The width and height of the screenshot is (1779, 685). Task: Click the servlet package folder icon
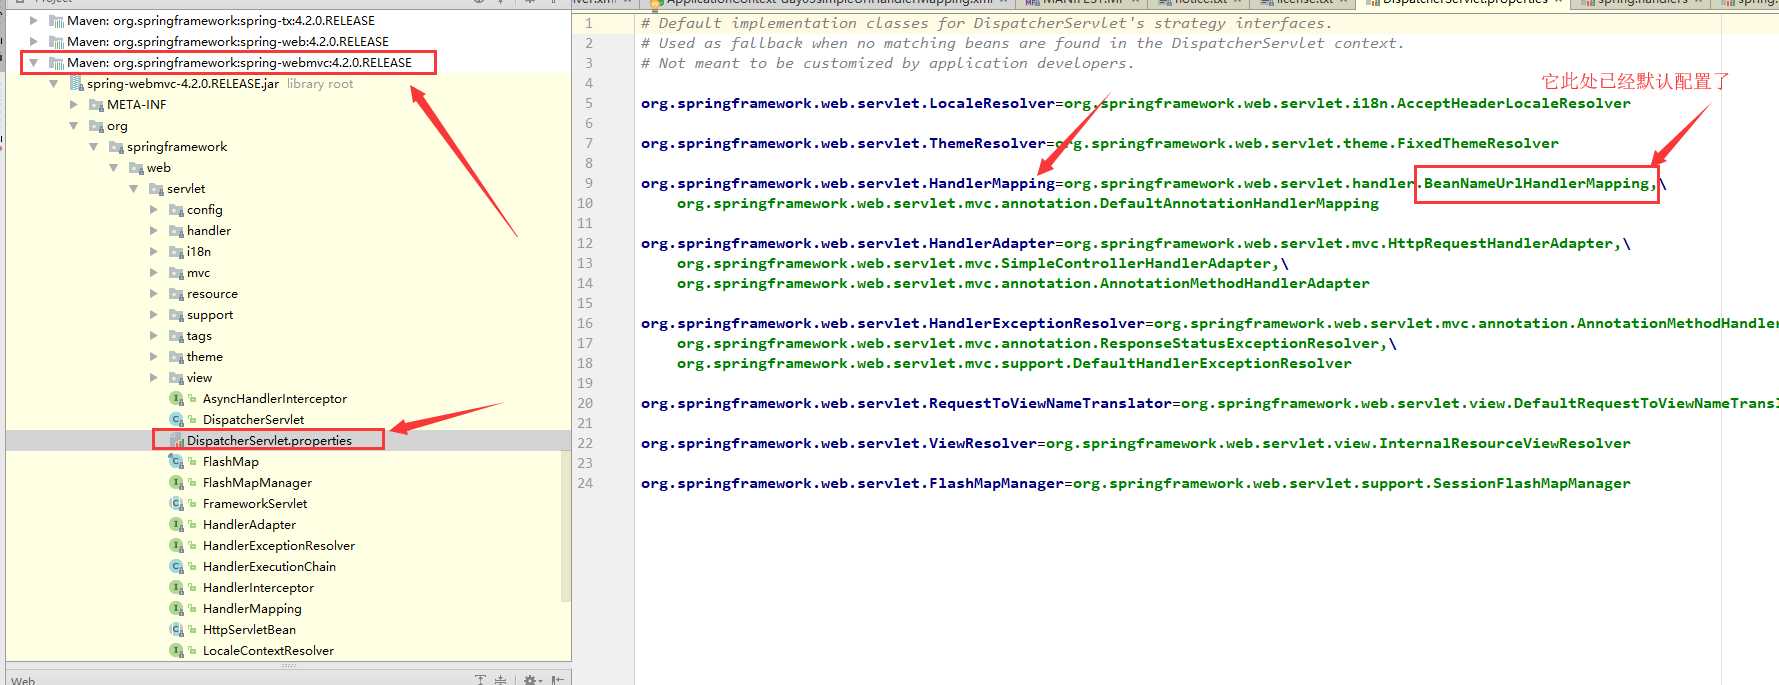(x=157, y=189)
